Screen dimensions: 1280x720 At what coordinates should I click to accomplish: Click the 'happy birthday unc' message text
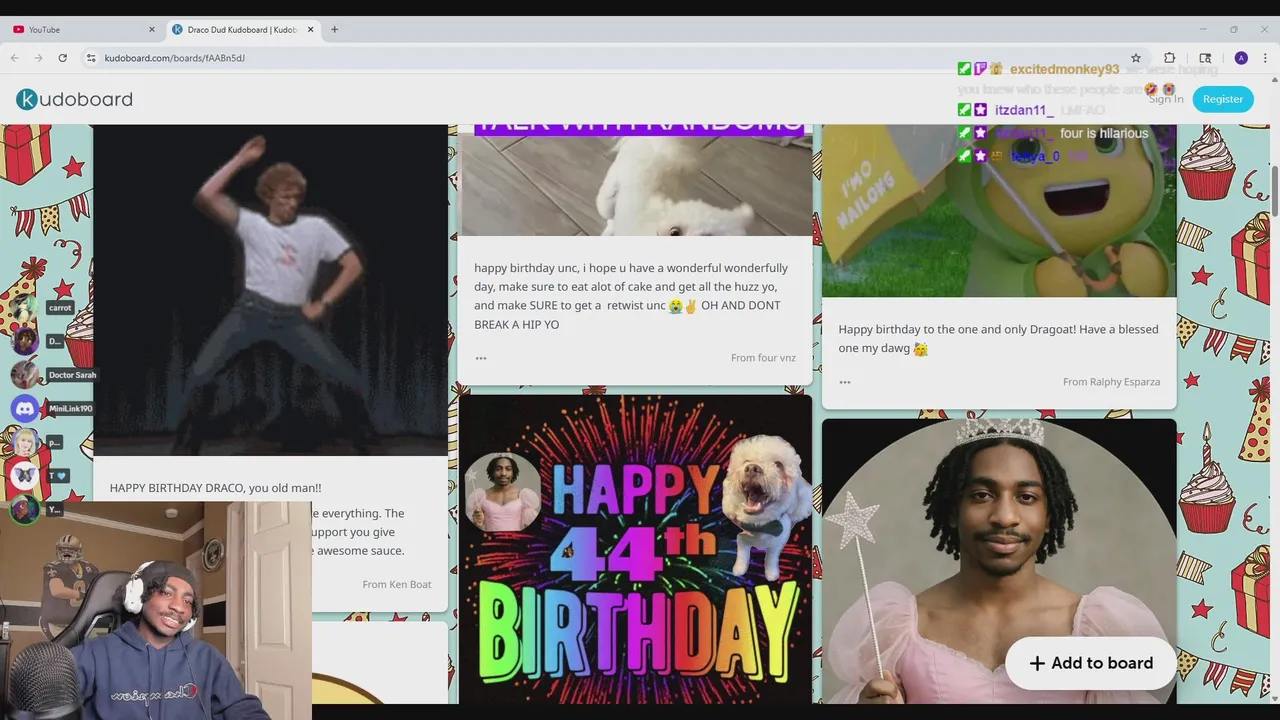point(631,296)
